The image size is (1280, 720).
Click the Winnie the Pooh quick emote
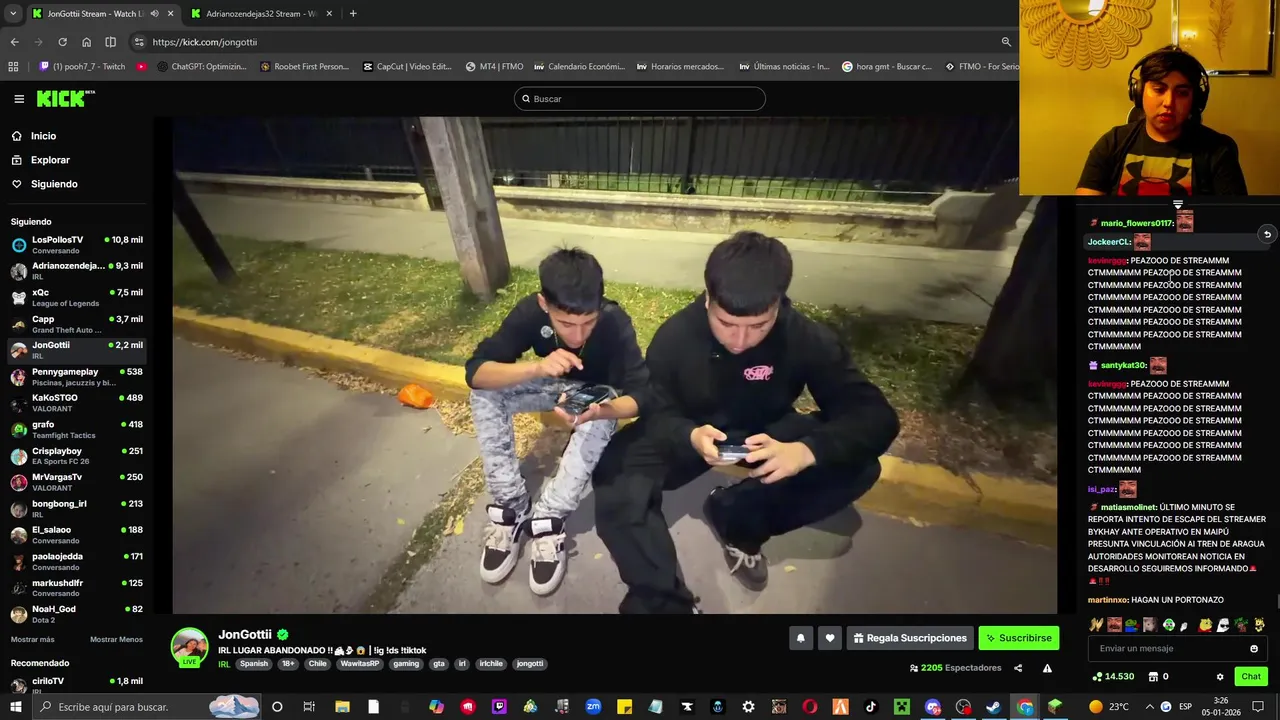(x=1205, y=625)
